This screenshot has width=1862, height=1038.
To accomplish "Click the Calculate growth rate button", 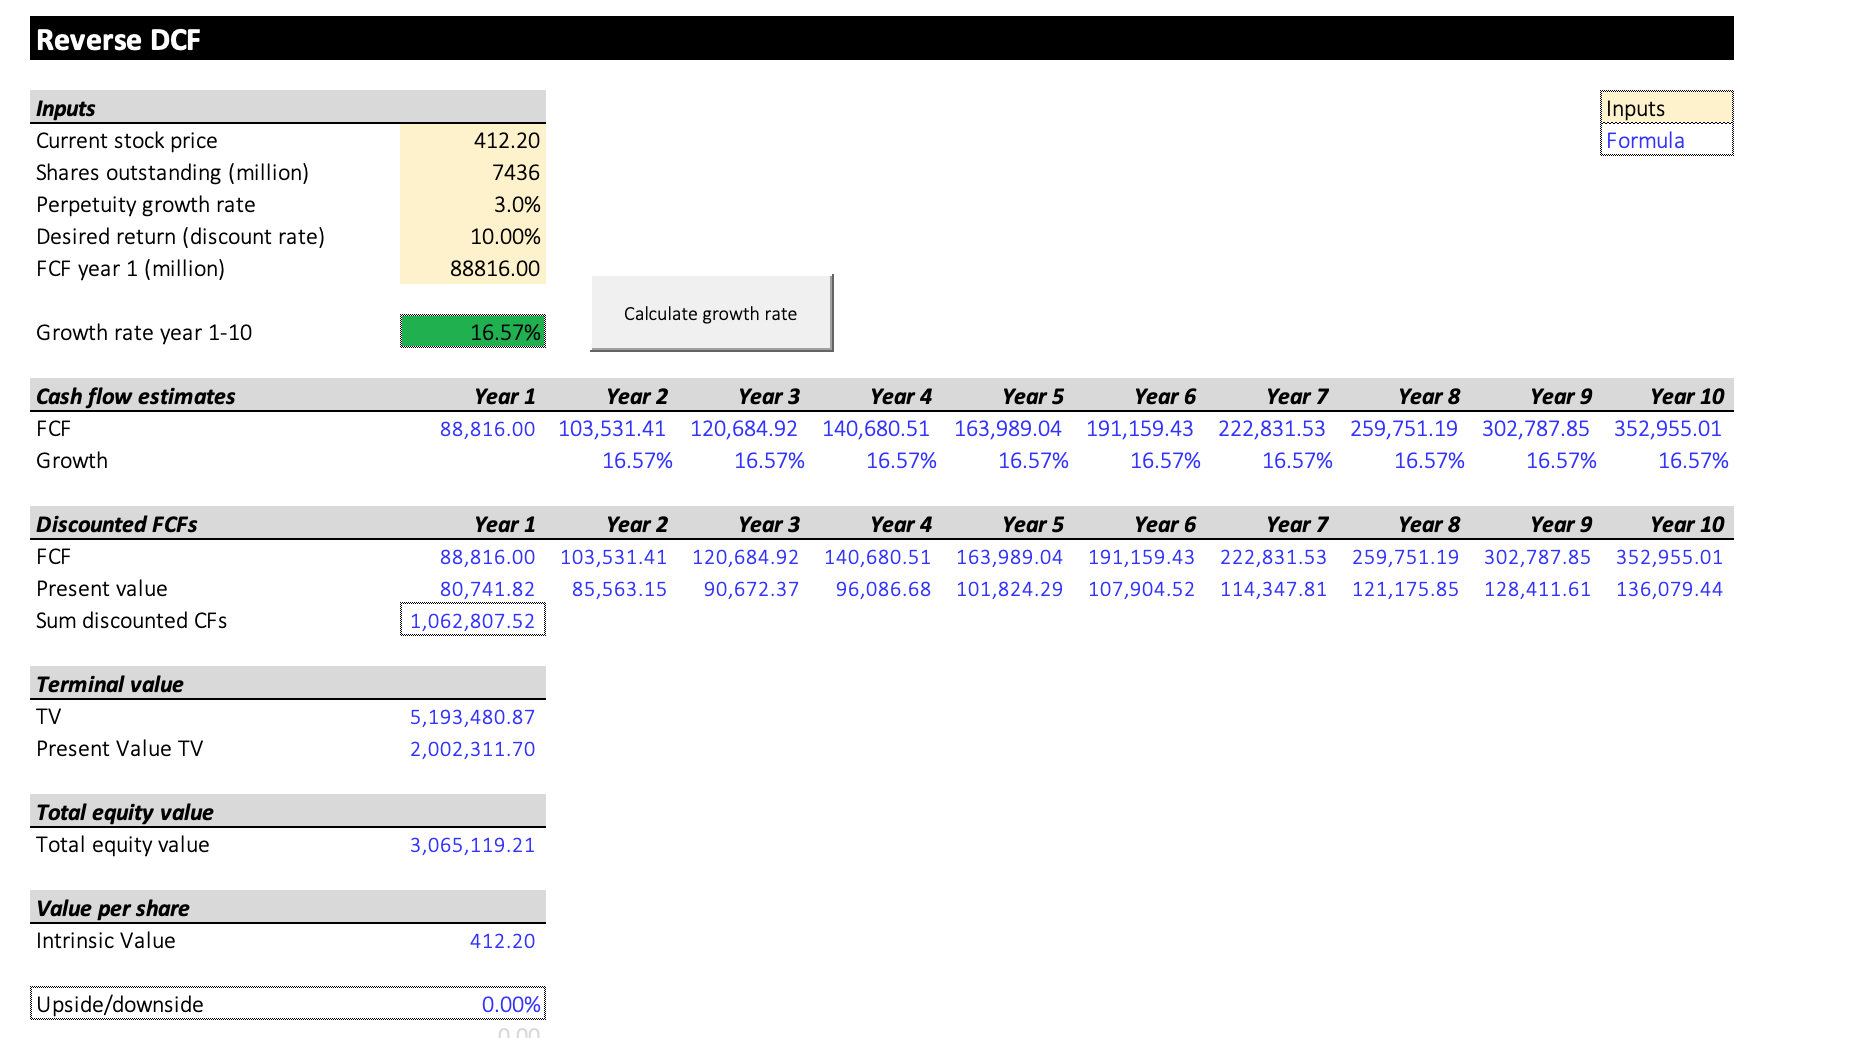I will tap(710, 313).
